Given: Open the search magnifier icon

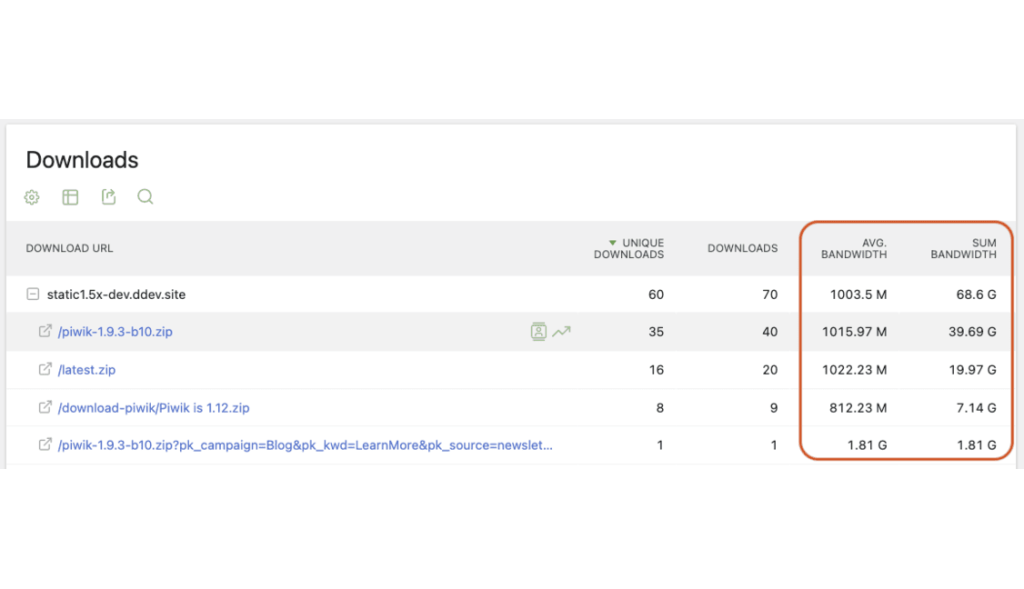Looking at the screenshot, I should pos(145,197).
